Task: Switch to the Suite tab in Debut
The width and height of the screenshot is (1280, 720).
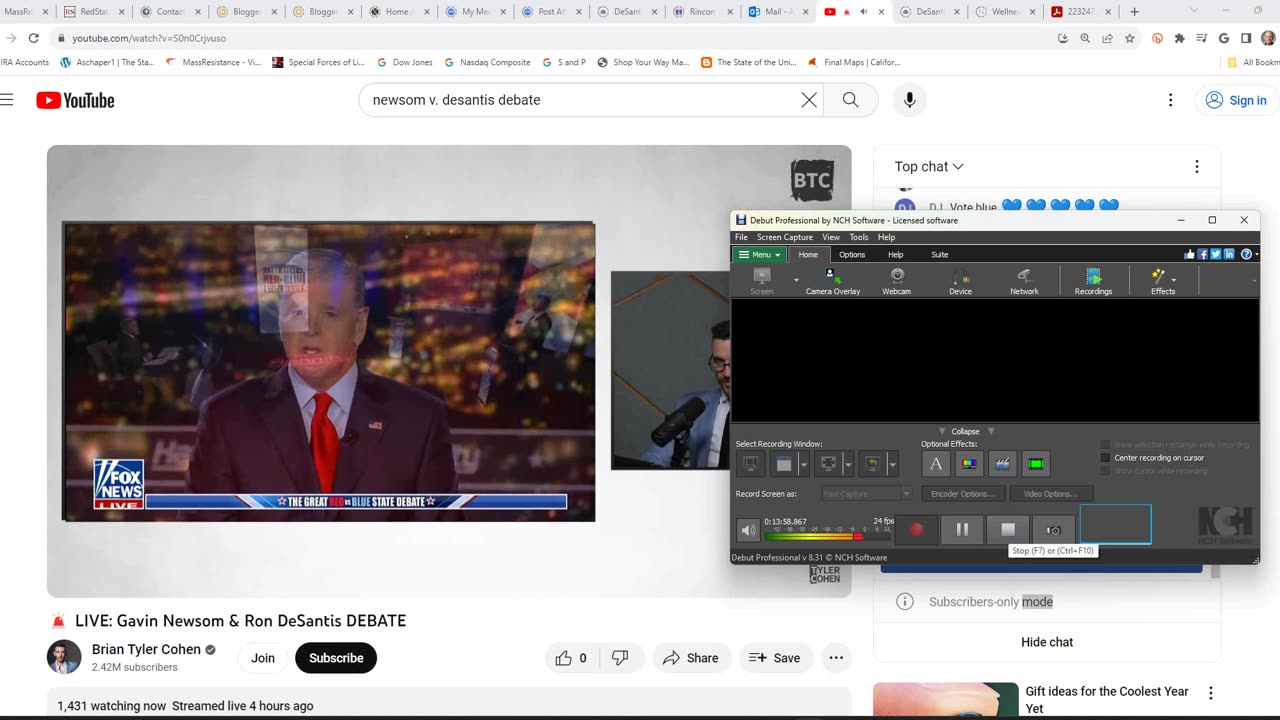Action: (x=940, y=254)
